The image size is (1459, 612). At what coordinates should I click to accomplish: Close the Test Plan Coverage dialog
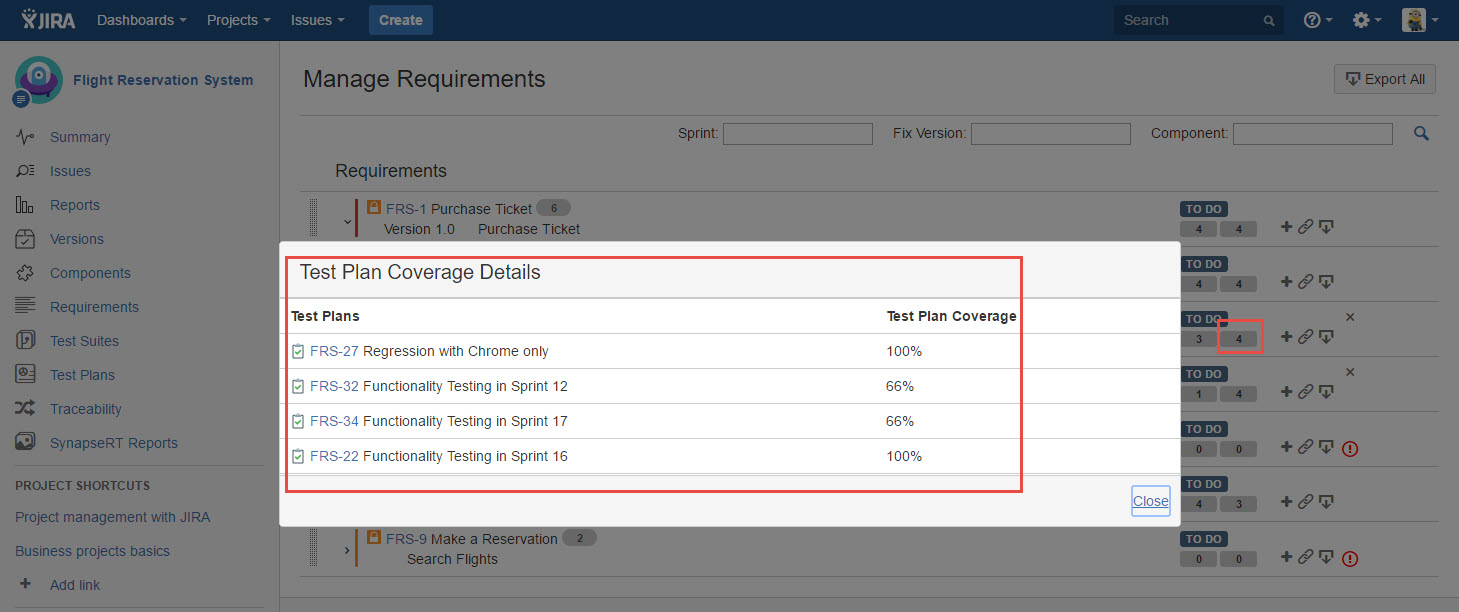pos(1150,501)
